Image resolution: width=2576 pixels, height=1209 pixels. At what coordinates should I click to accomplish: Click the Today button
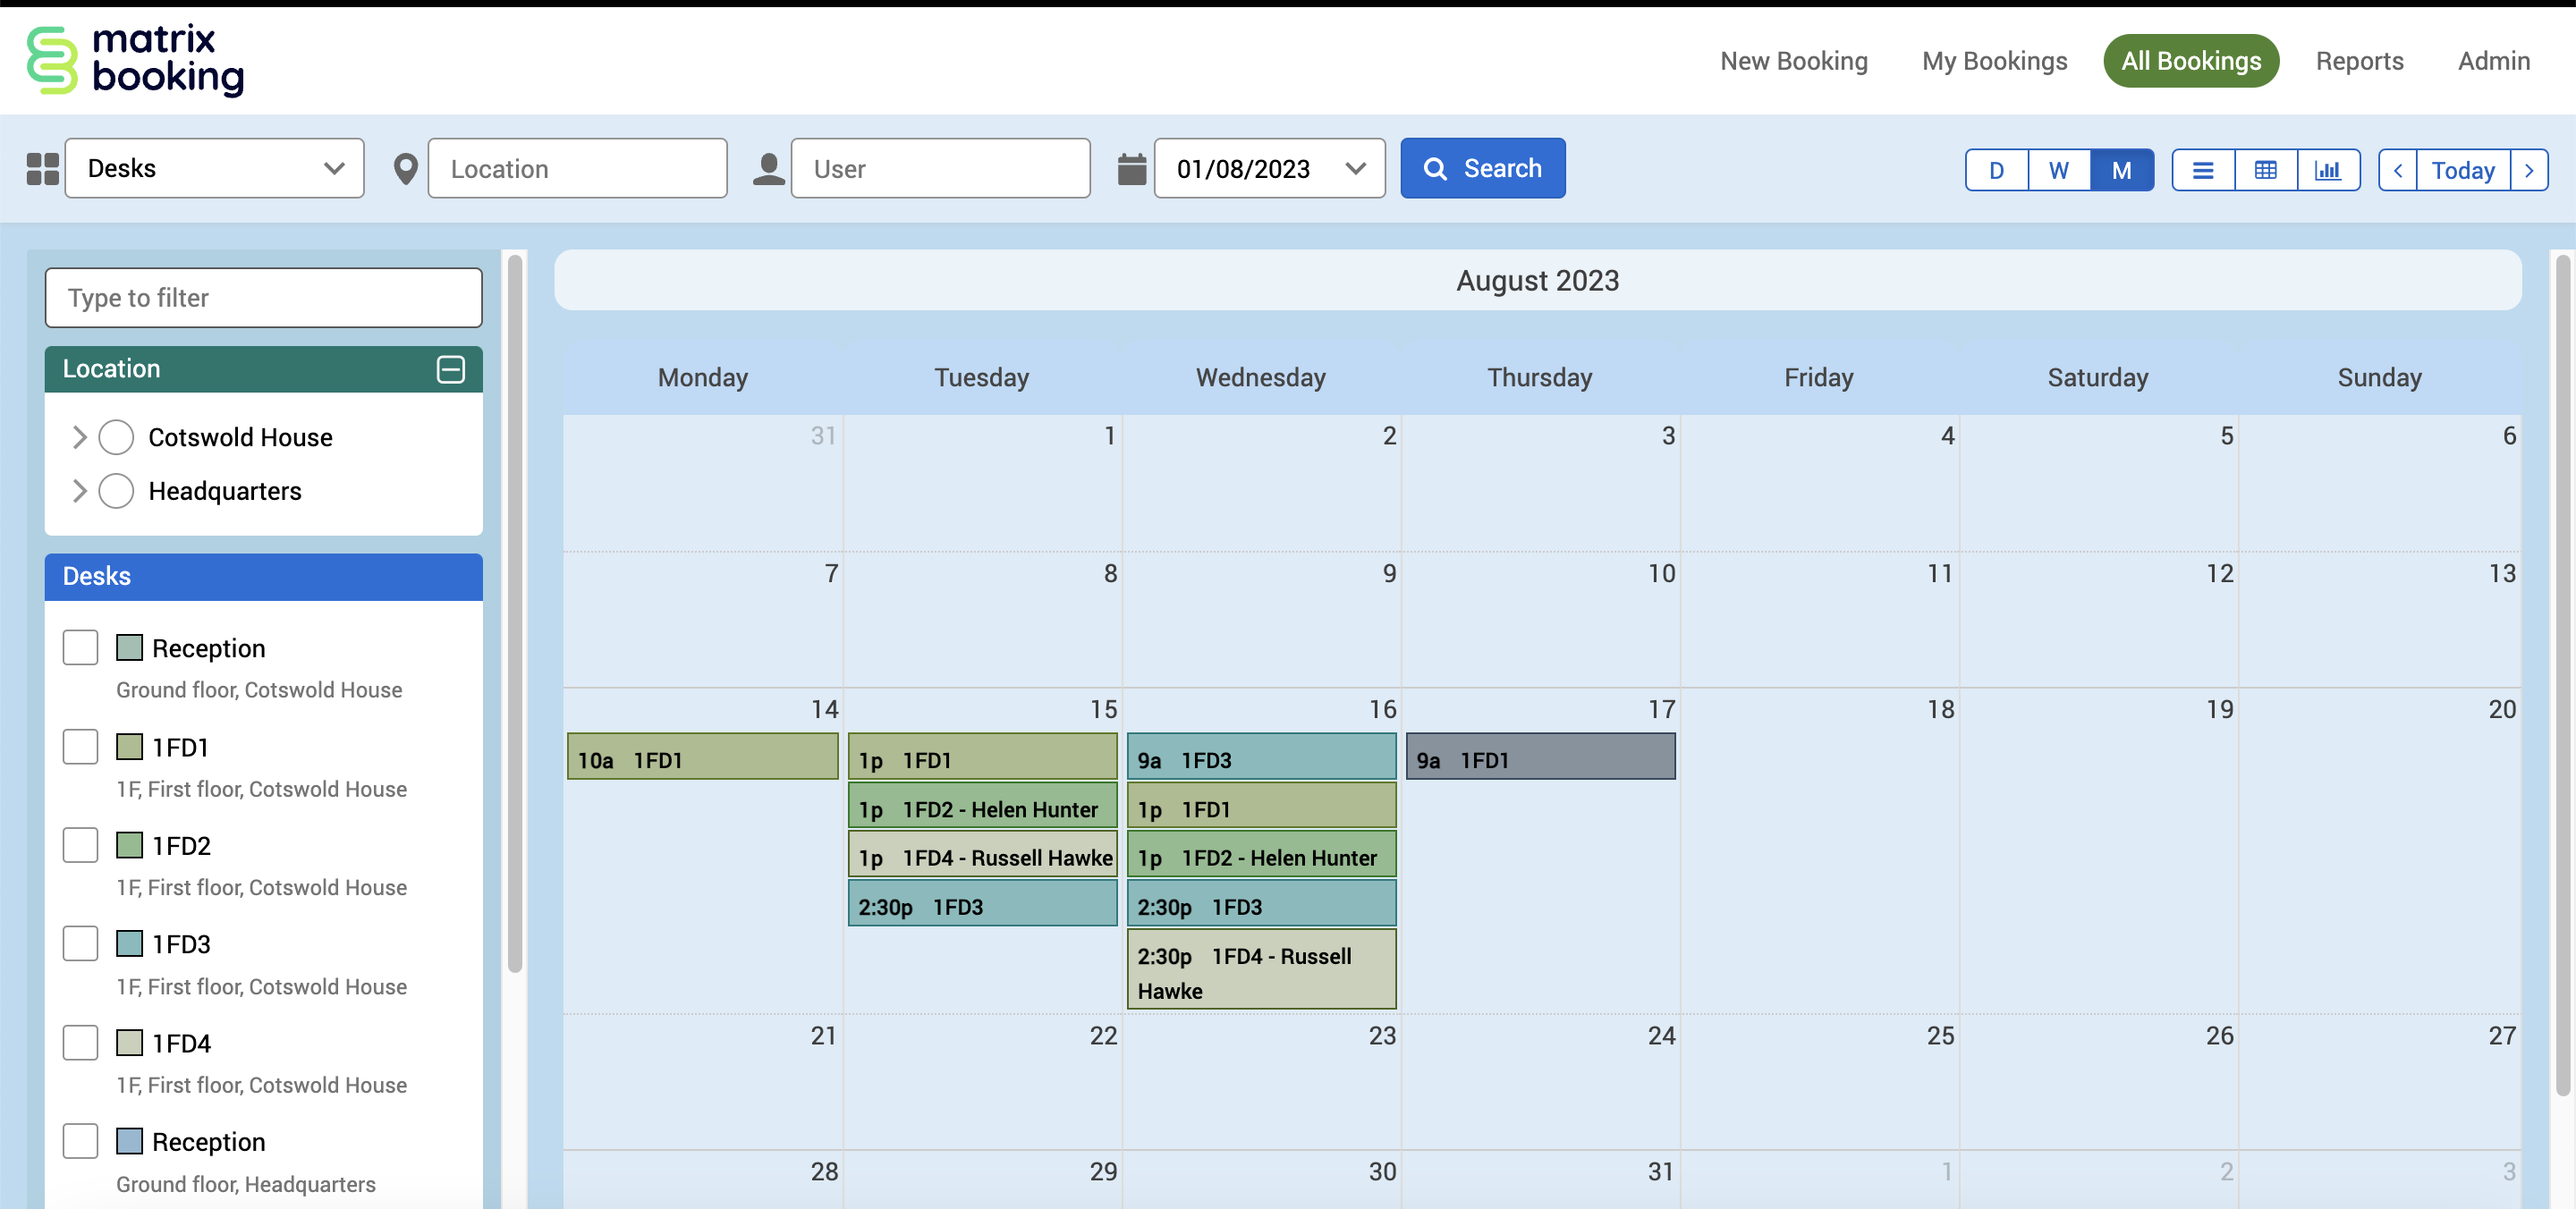pos(2462,170)
